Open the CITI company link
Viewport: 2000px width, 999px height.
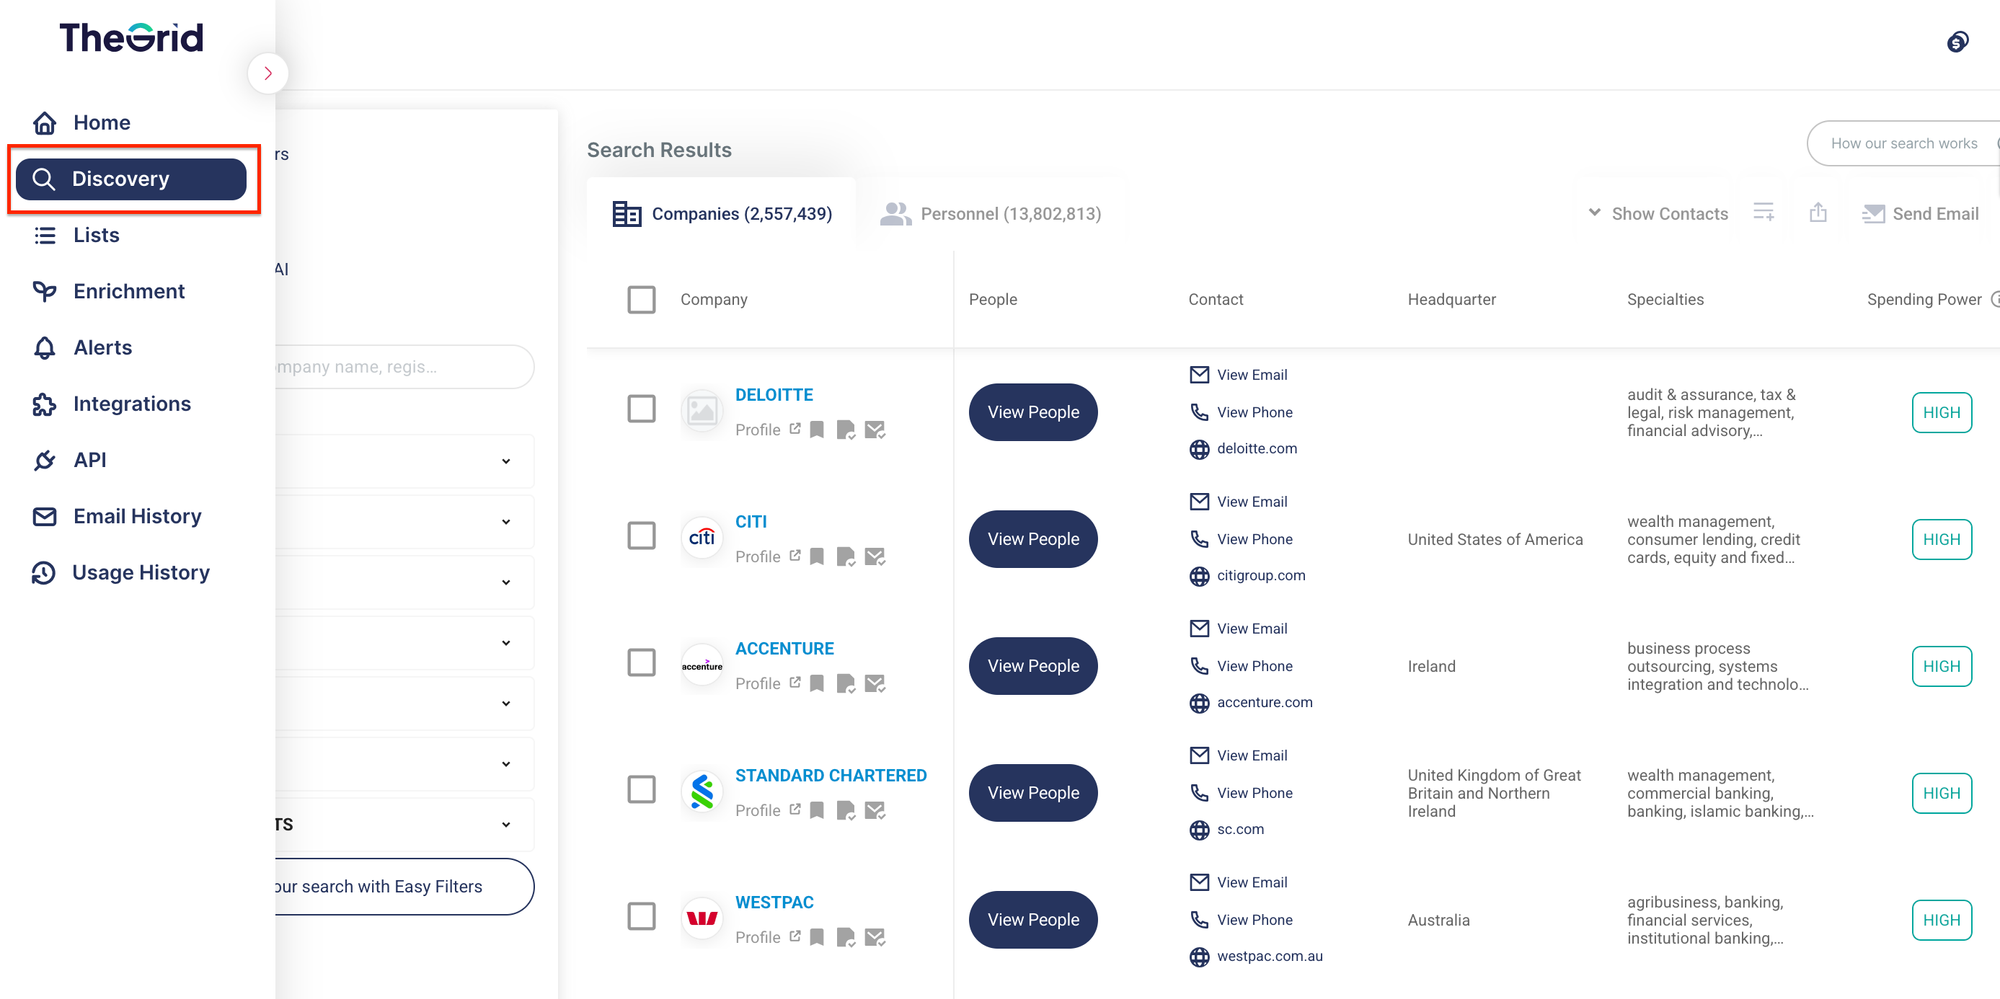(x=751, y=522)
